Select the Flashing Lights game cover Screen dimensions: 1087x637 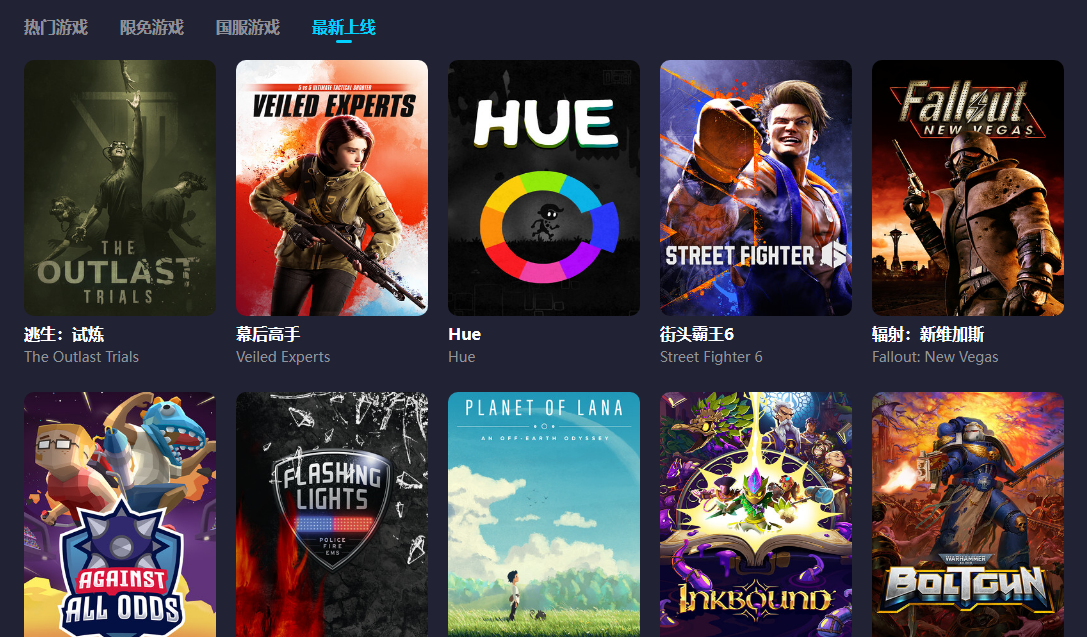[332, 514]
